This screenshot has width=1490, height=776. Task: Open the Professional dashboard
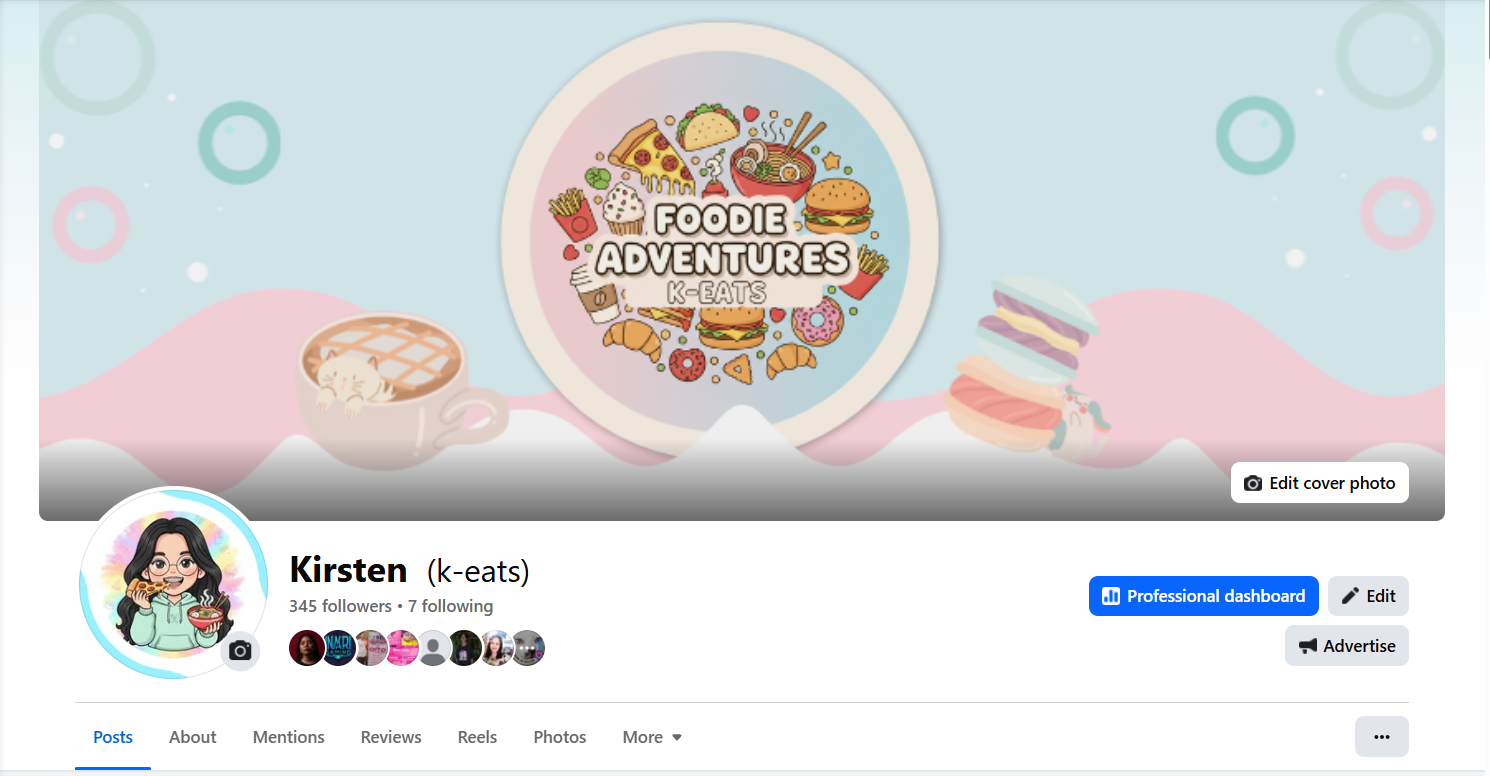[1203, 596]
